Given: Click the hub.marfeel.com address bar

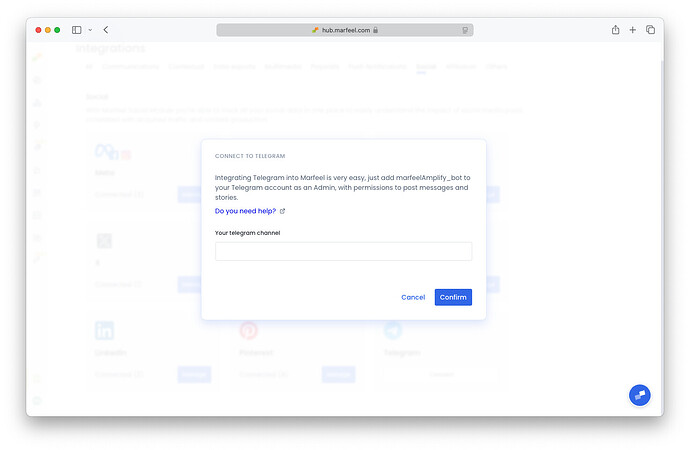Looking at the screenshot, I should point(345,30).
